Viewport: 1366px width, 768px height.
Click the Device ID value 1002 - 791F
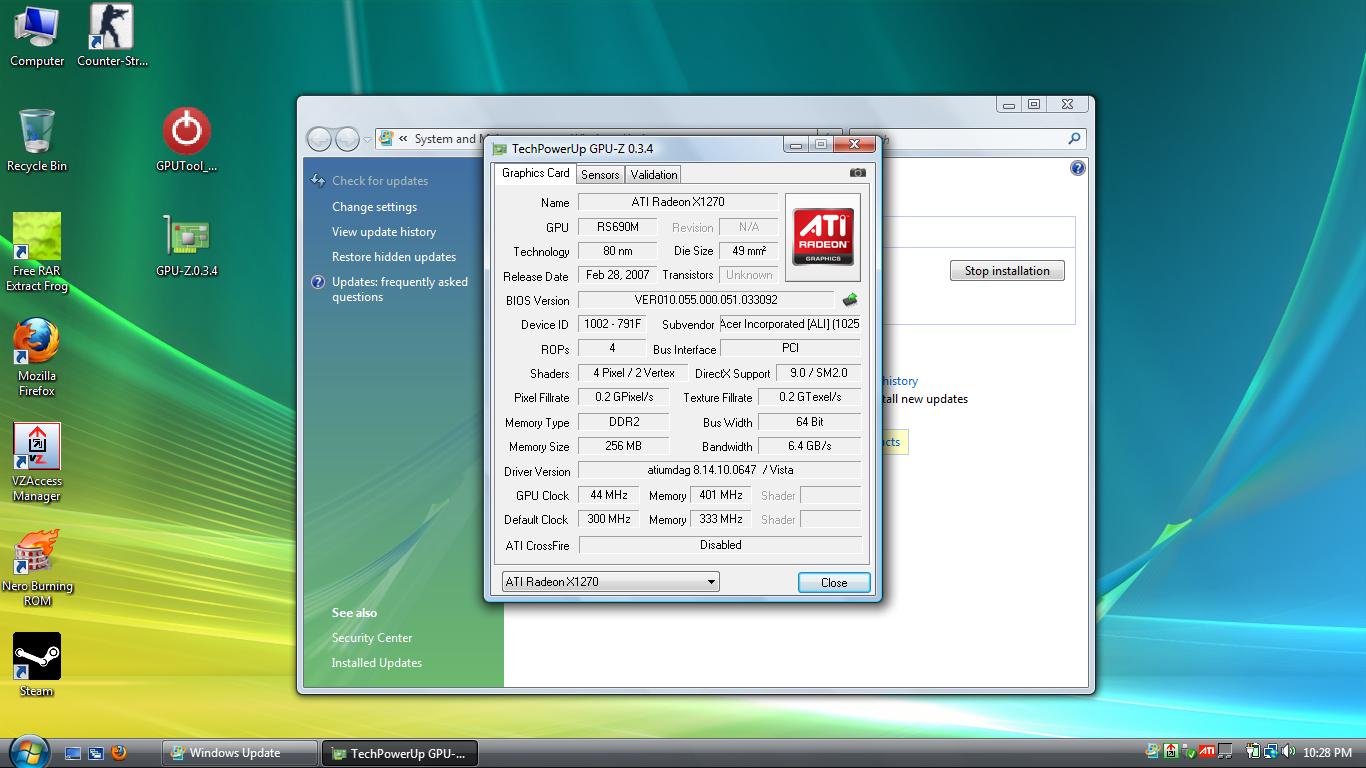[x=613, y=324]
